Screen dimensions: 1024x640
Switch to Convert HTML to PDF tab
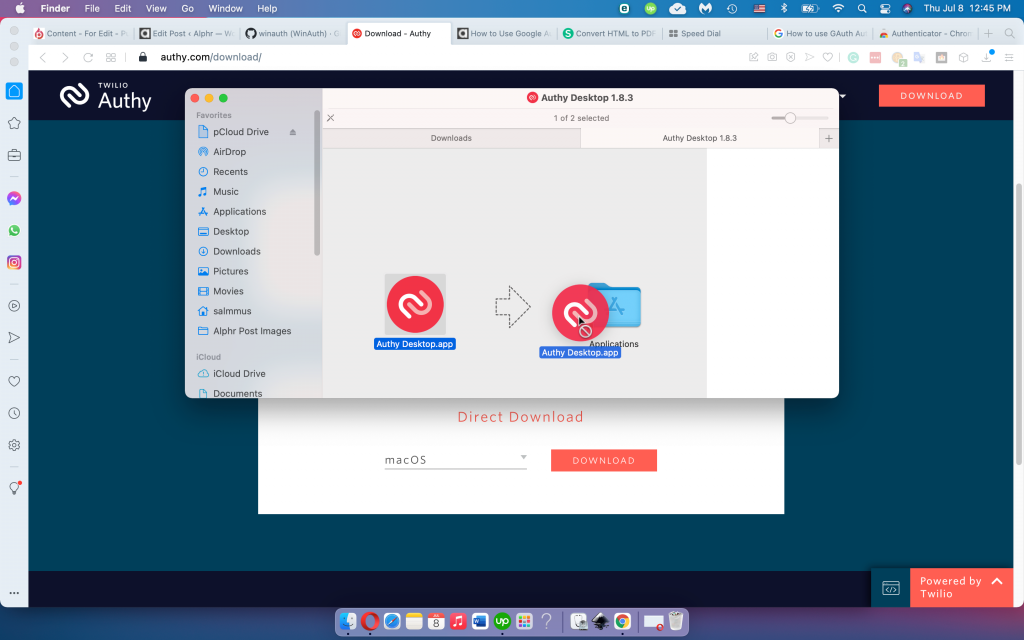coord(609,33)
